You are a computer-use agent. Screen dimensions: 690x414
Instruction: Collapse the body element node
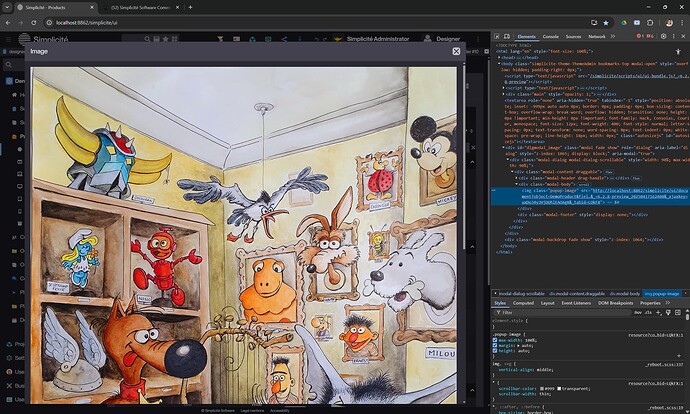[x=499, y=63]
